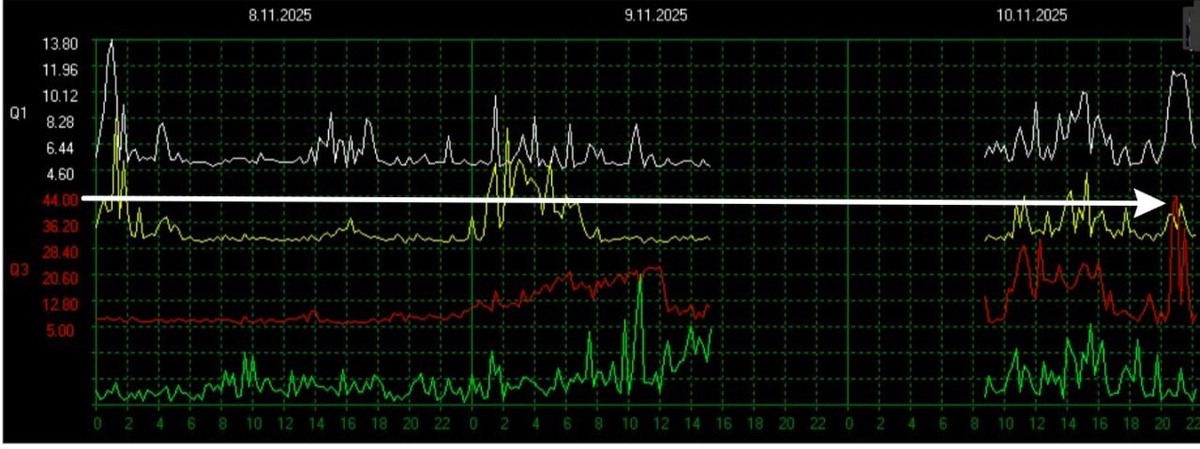
Task: Click the 10.12 scale value
Action: (62, 96)
